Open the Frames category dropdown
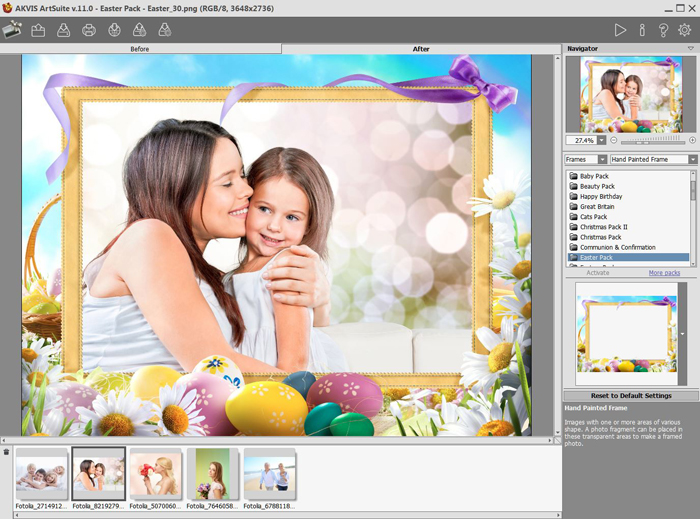Viewport: 700px width, 519px height. 602,159
